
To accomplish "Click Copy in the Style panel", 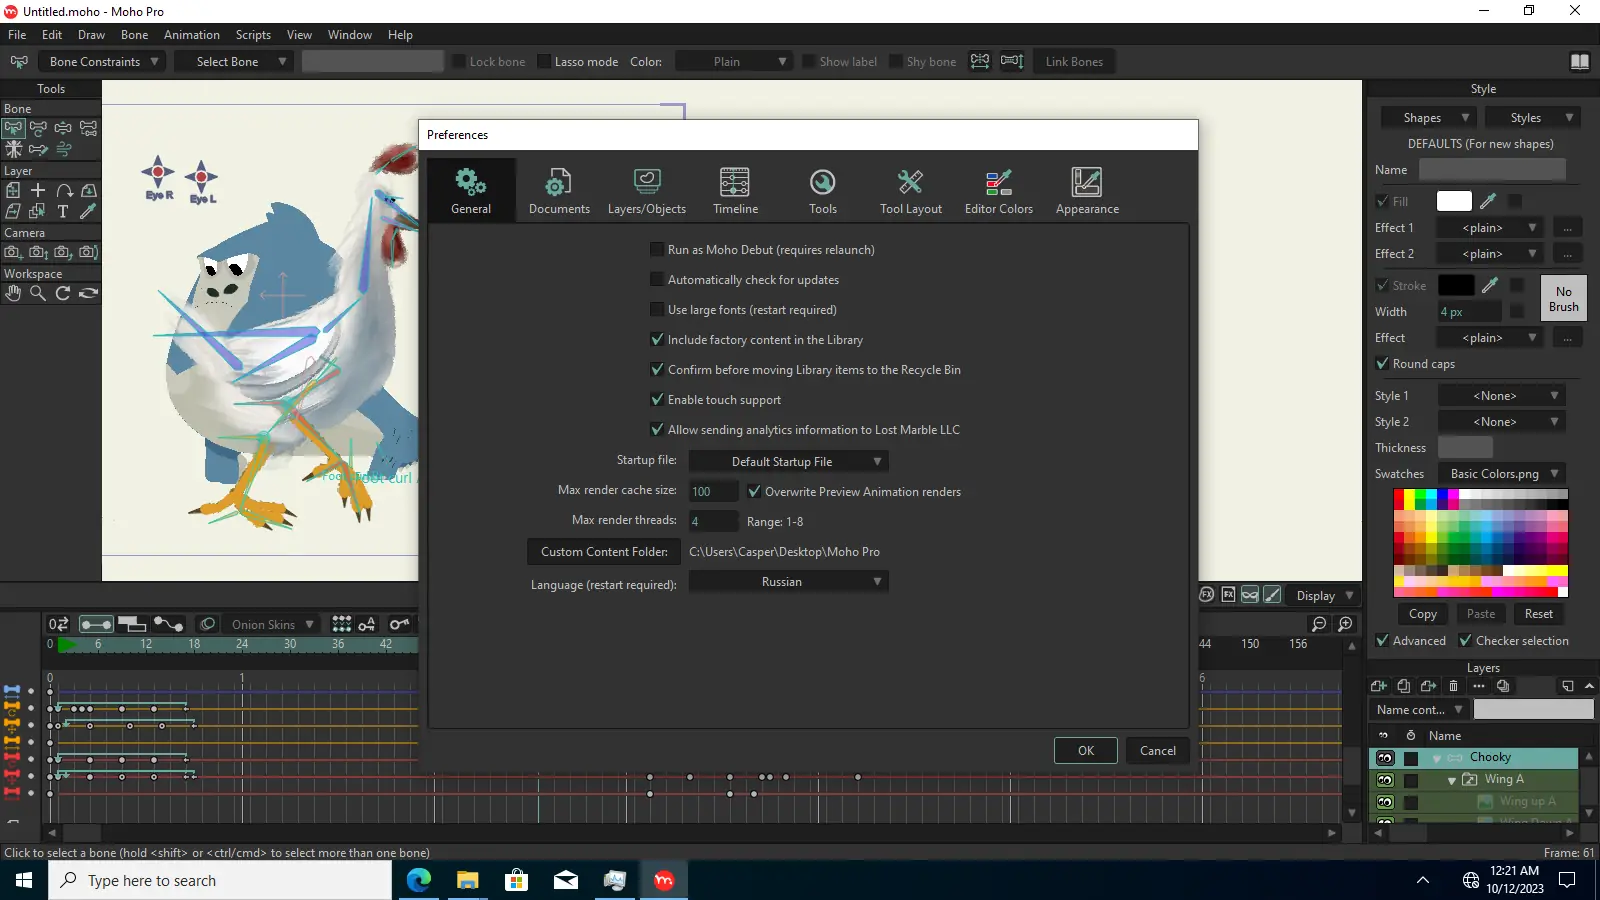I will click(x=1423, y=614).
